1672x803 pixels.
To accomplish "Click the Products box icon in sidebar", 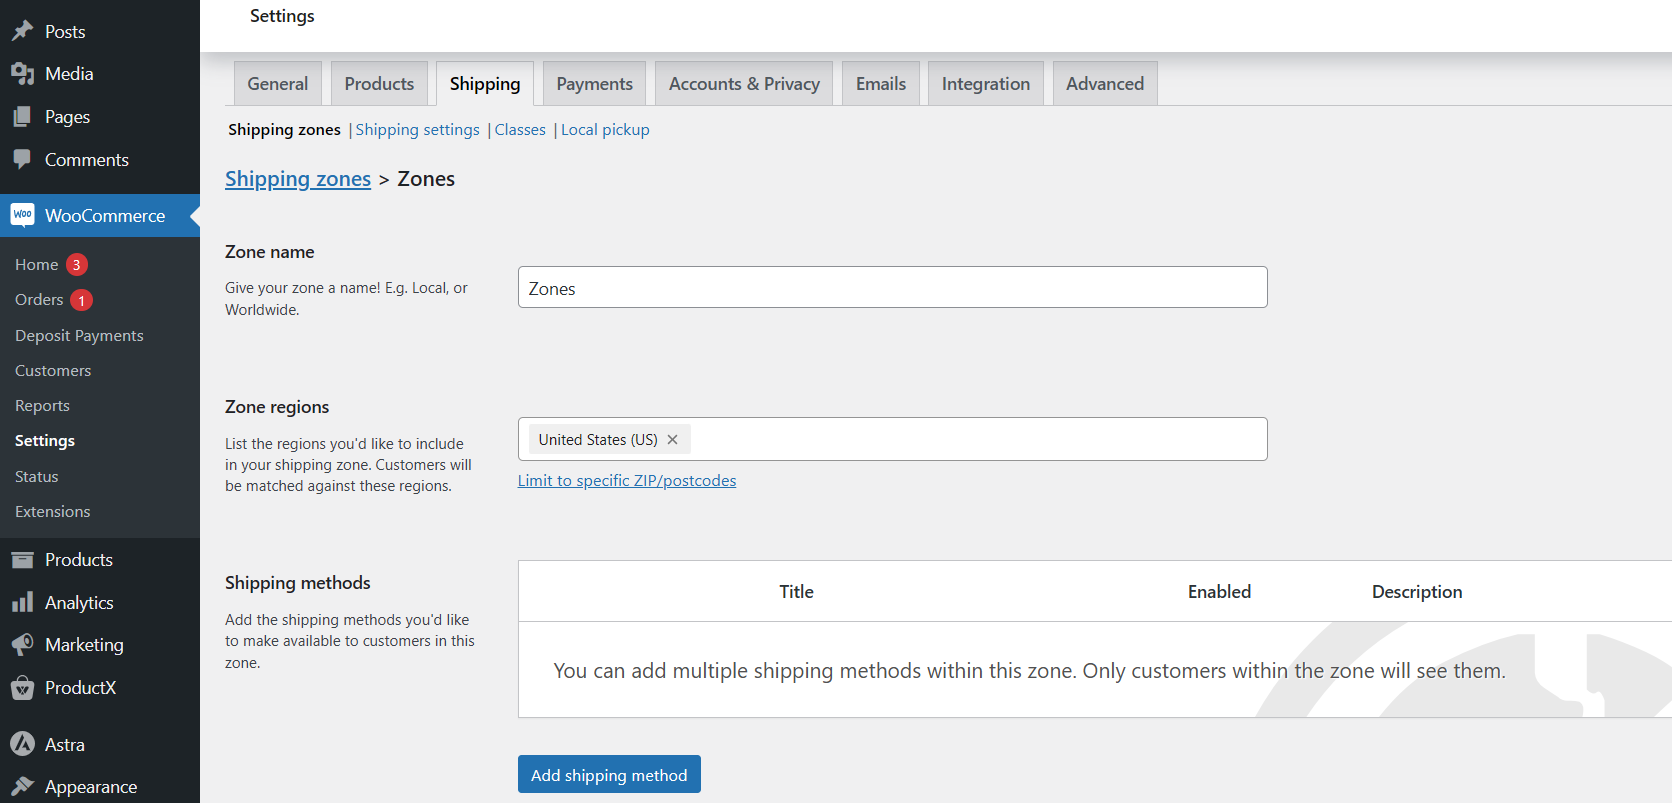I will pyautogui.click(x=22, y=560).
